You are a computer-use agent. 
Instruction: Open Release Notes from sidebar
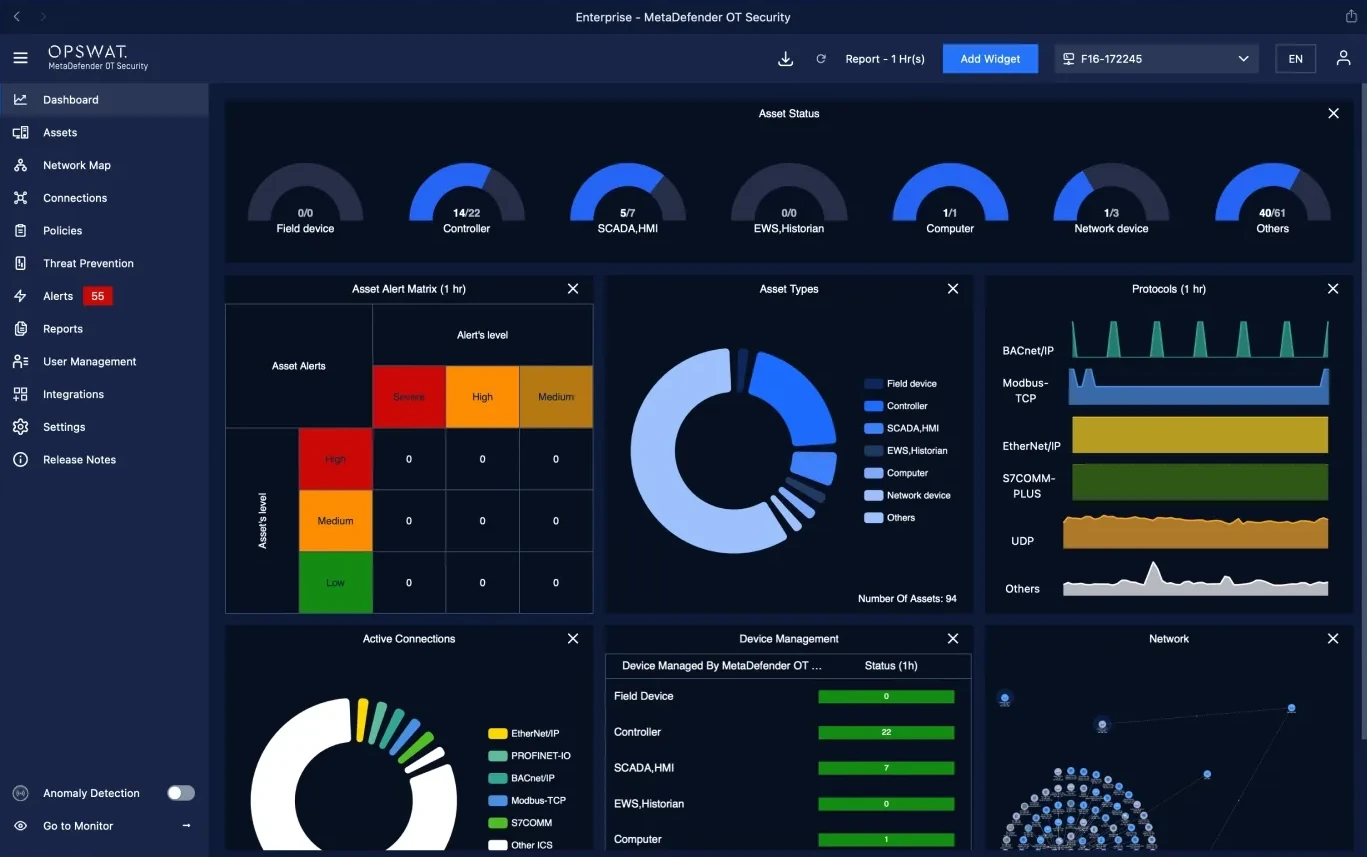click(x=104, y=460)
